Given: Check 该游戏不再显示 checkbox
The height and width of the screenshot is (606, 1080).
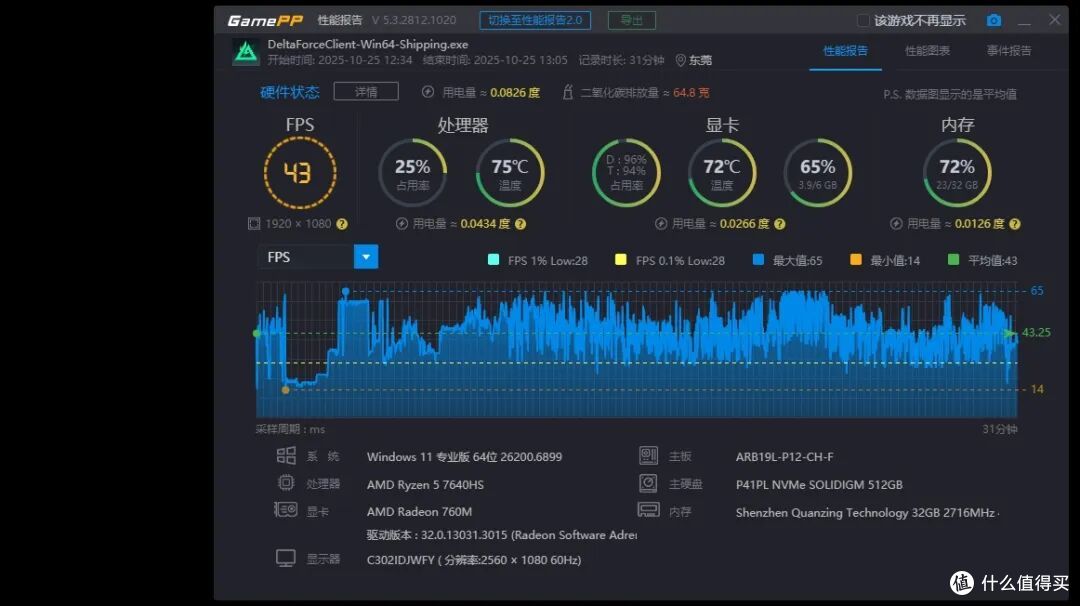Looking at the screenshot, I should click(862, 21).
